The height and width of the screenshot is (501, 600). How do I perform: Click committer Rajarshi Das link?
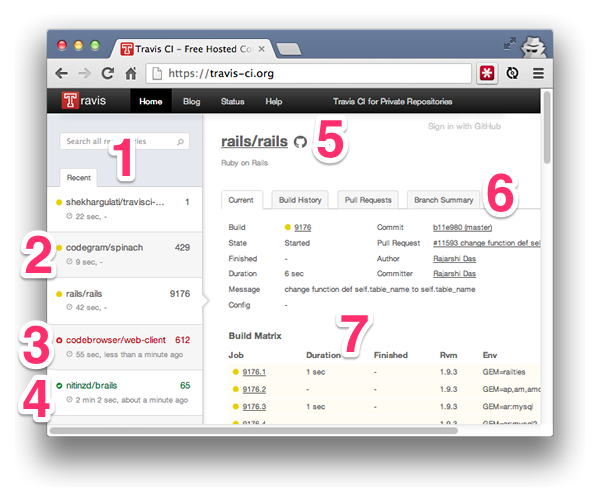455,274
